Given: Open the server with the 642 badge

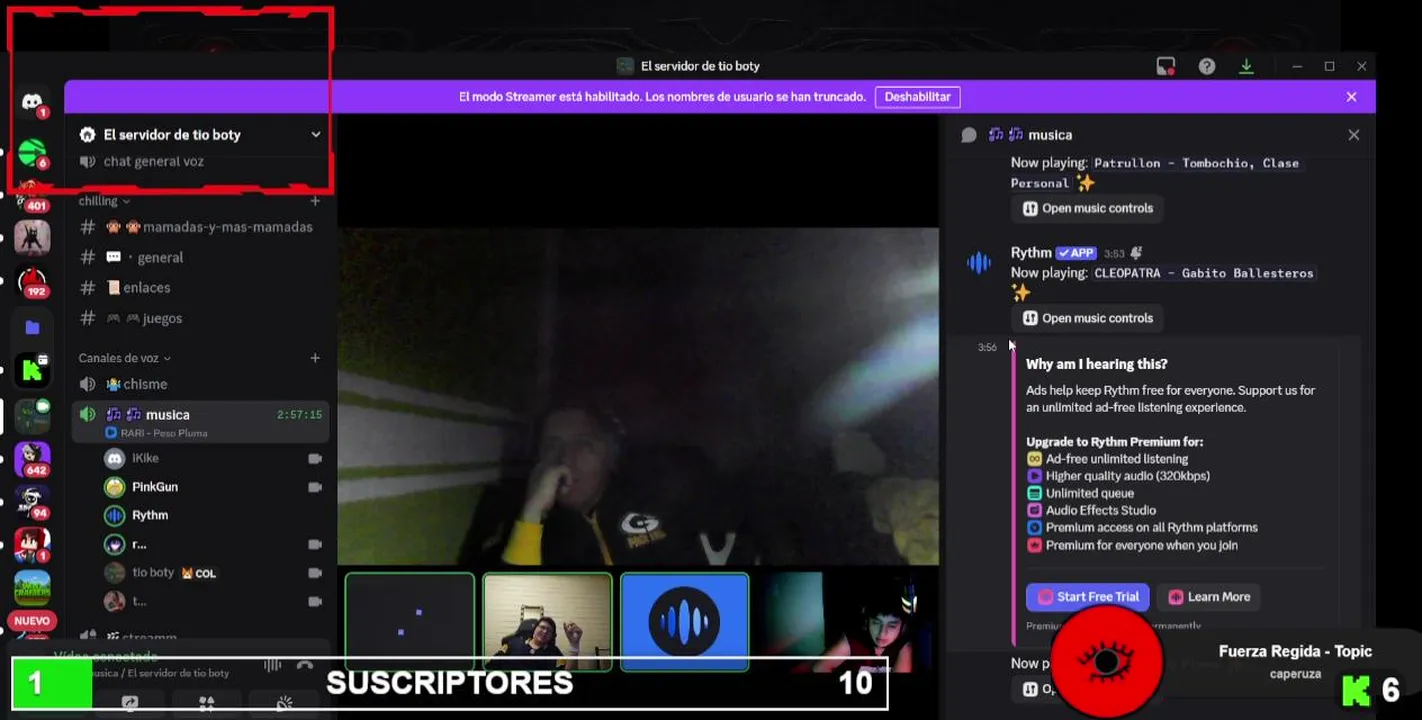Looking at the screenshot, I should click(32, 459).
